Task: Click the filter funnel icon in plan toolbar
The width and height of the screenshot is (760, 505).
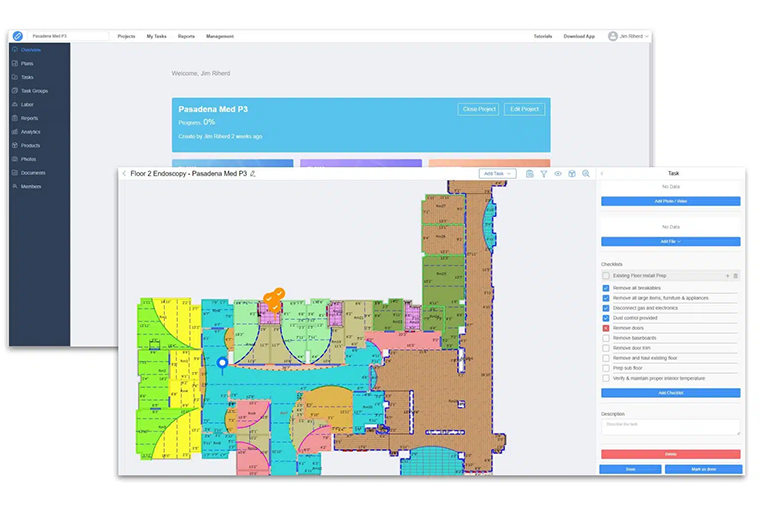Action: coord(544,174)
